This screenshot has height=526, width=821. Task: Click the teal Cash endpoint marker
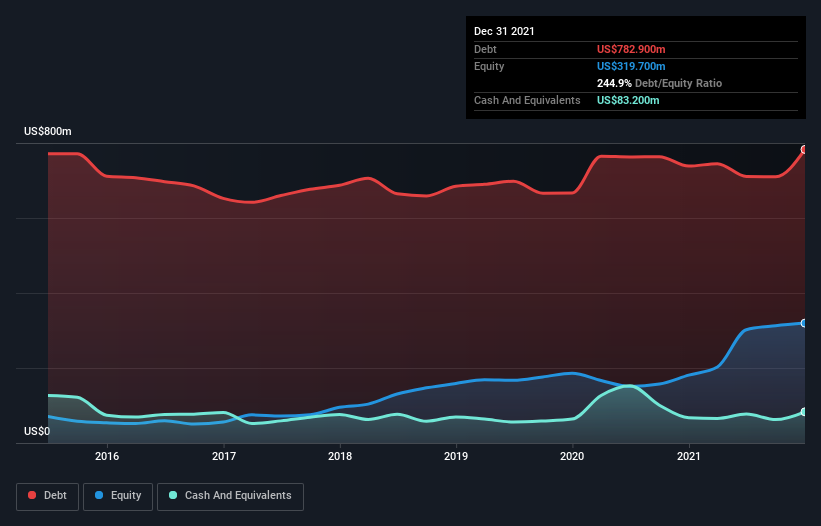pyautogui.click(x=804, y=412)
